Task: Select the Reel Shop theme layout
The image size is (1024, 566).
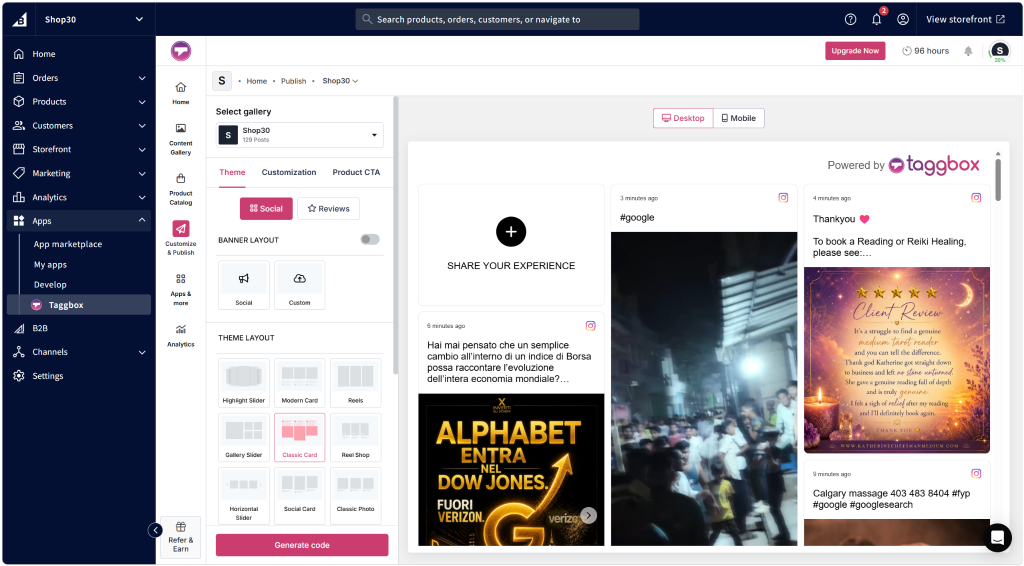Action: 356,437
